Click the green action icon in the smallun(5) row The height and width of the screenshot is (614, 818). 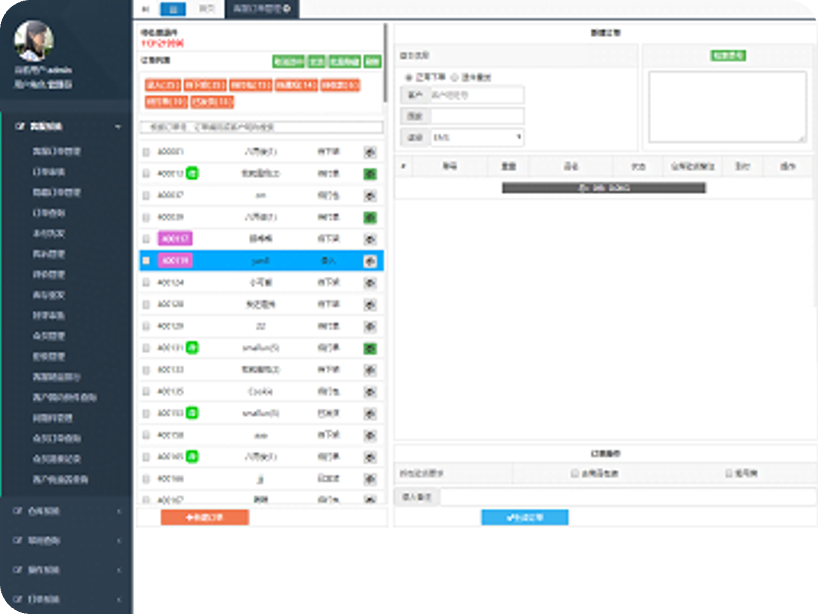tap(370, 348)
